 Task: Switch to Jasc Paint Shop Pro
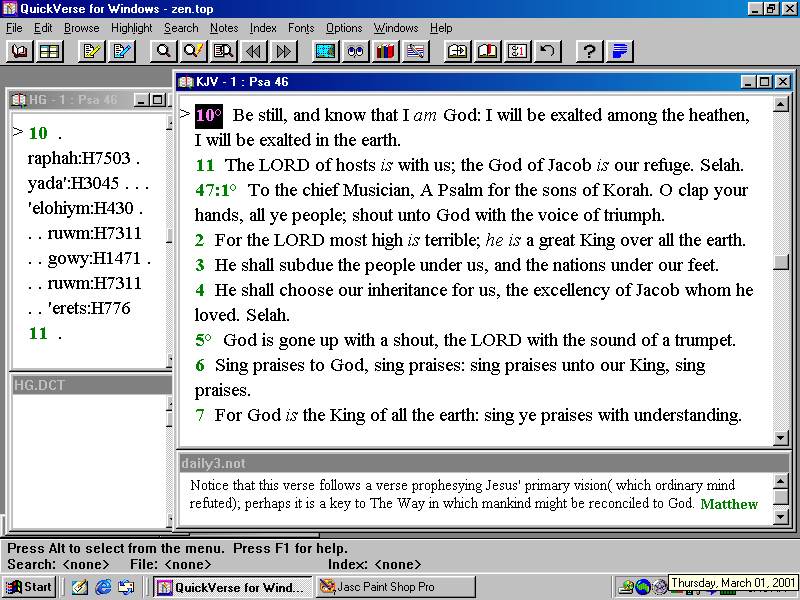coord(395,587)
